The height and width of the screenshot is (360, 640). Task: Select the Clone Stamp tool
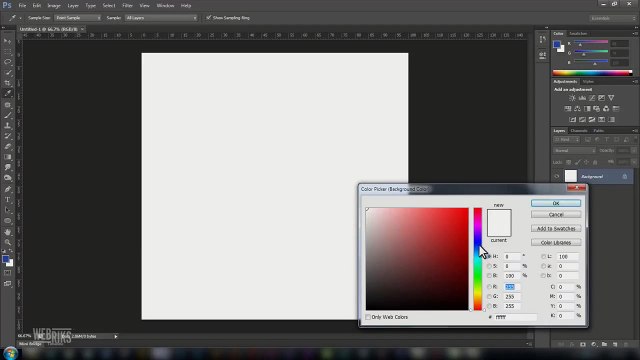click(x=7, y=125)
